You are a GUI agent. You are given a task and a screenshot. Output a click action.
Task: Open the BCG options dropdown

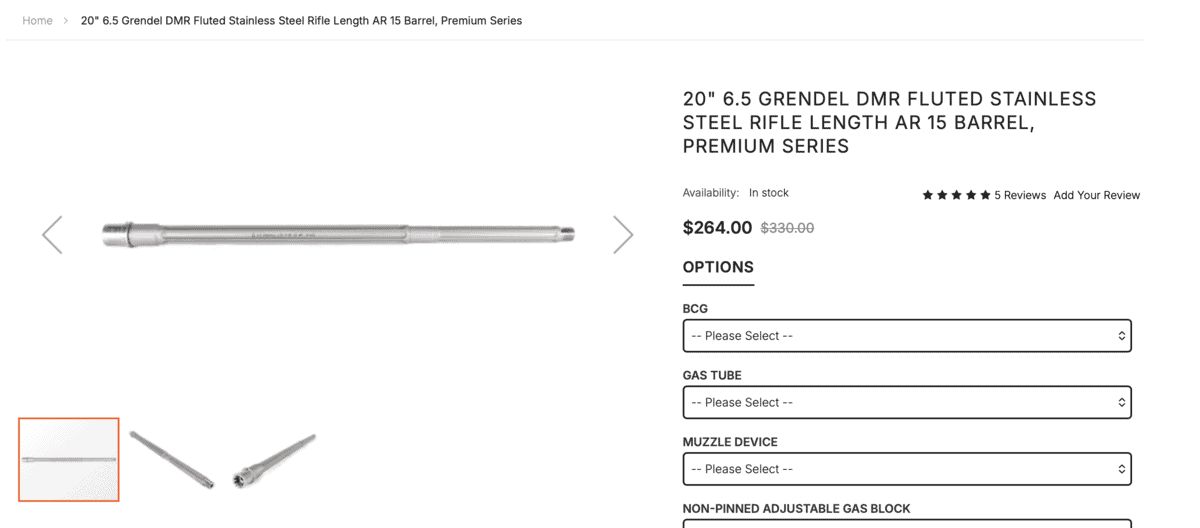(x=907, y=336)
